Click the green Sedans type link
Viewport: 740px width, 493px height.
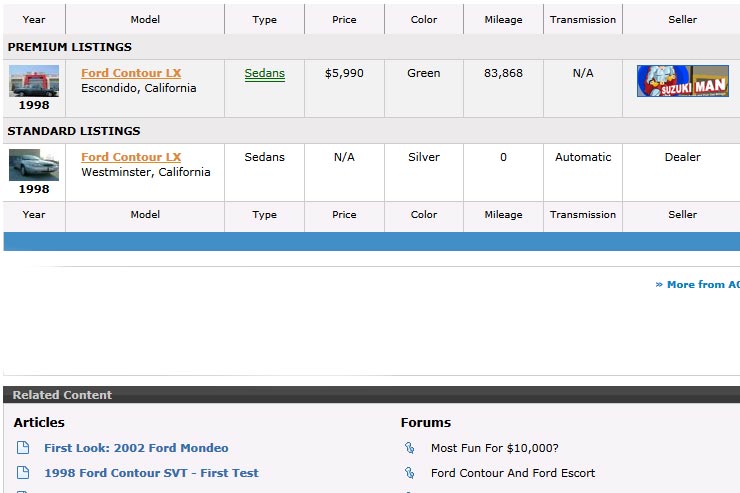point(264,74)
